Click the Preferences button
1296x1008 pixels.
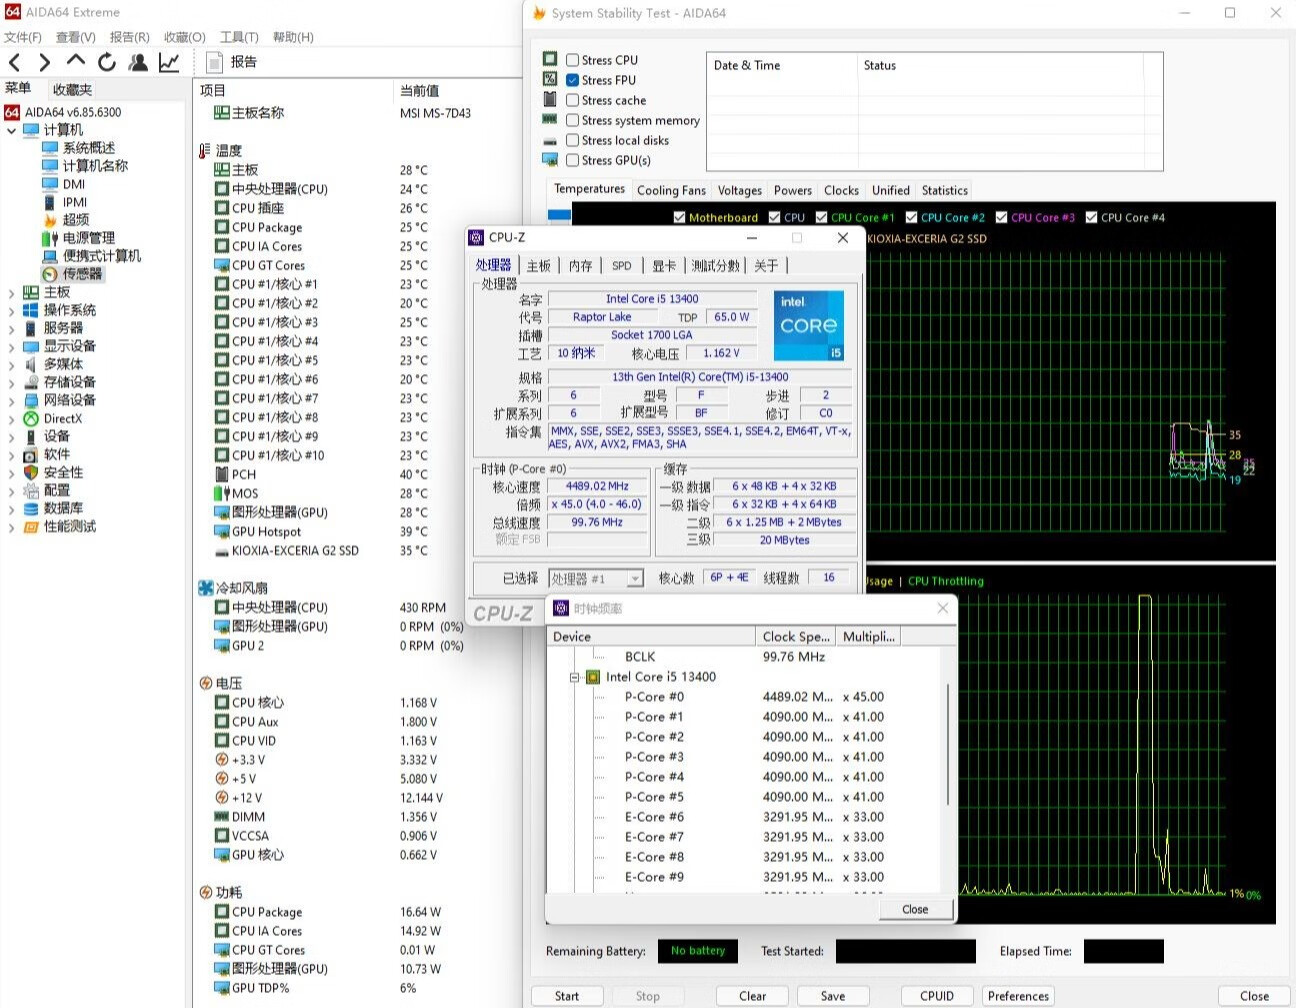(x=1018, y=996)
